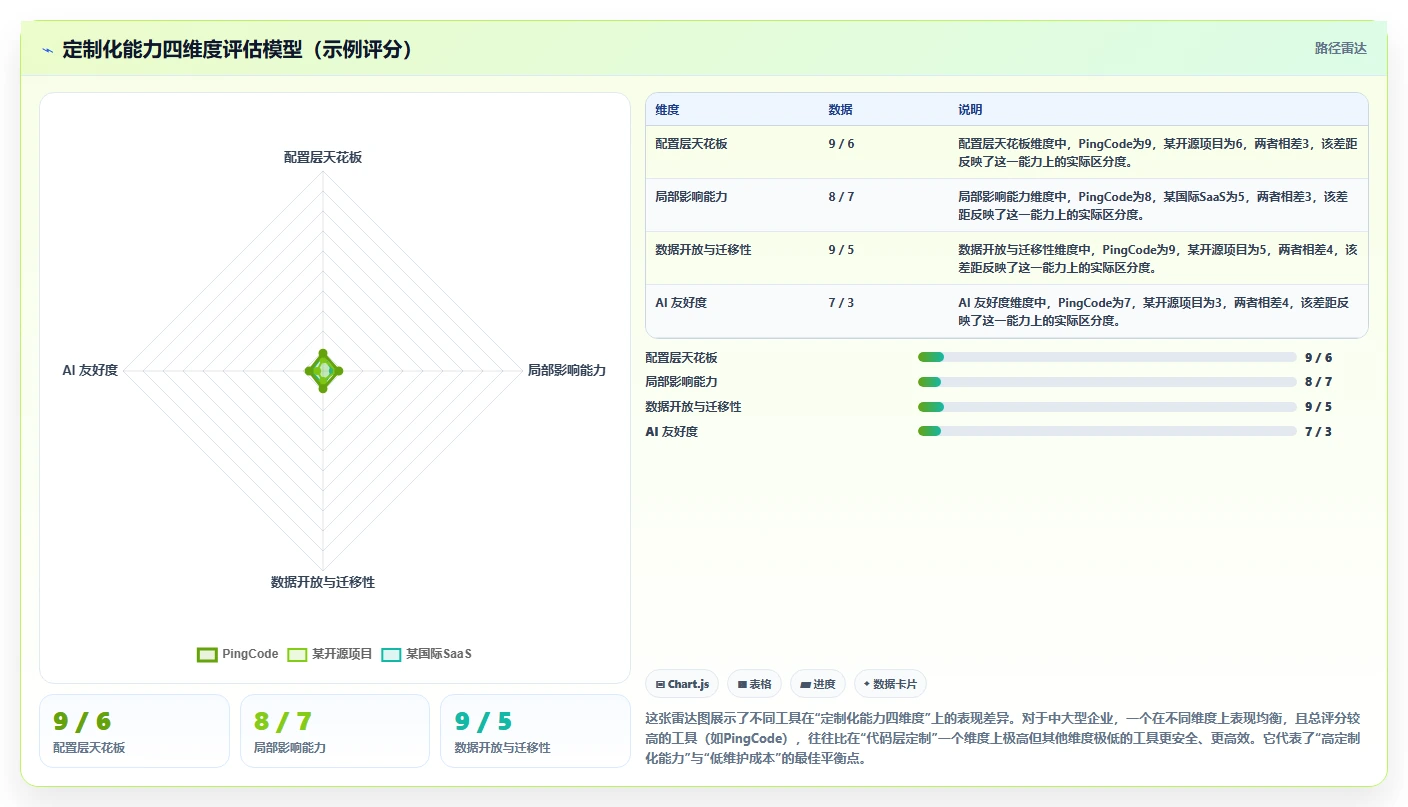The height and width of the screenshot is (807, 1408).
Task: Click the AI 友好度 progress bar
Action: (1107, 431)
